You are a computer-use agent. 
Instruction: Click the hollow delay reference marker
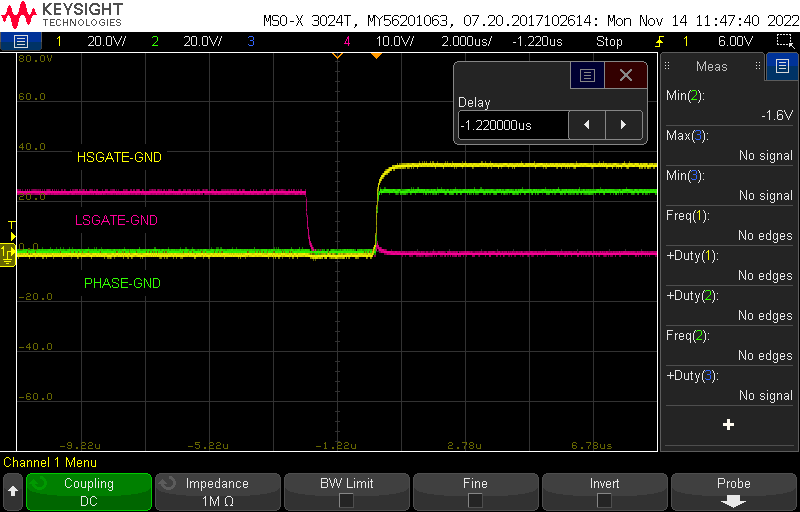[x=337, y=55]
